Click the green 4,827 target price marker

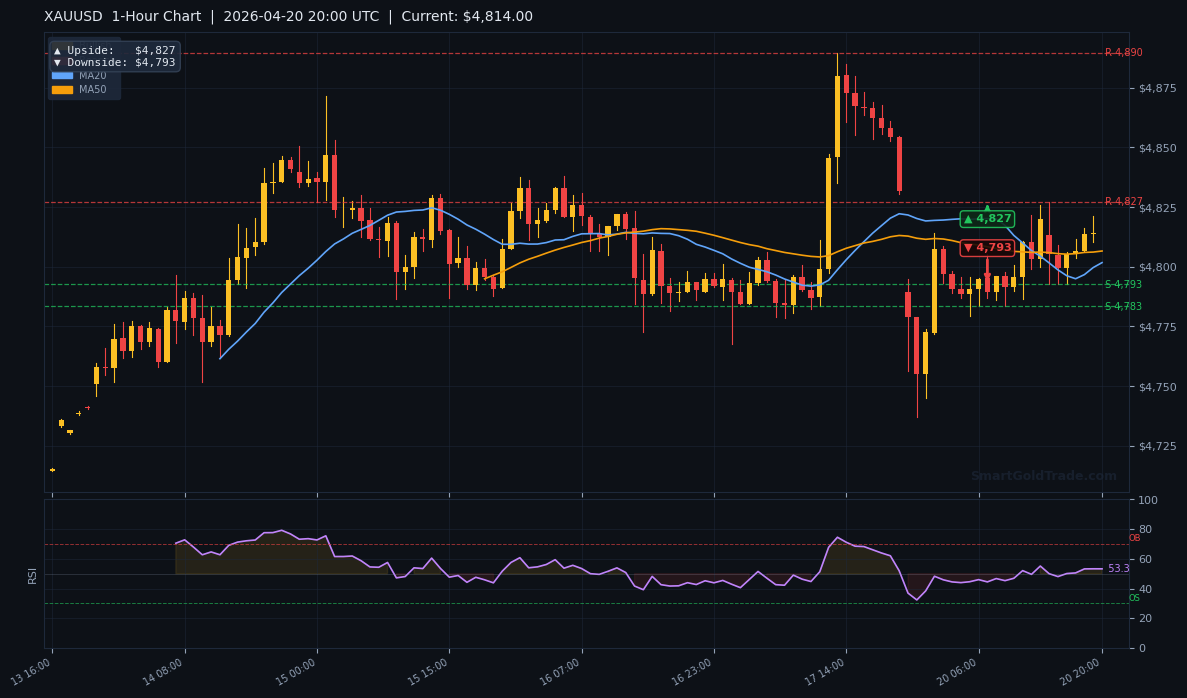(987, 218)
